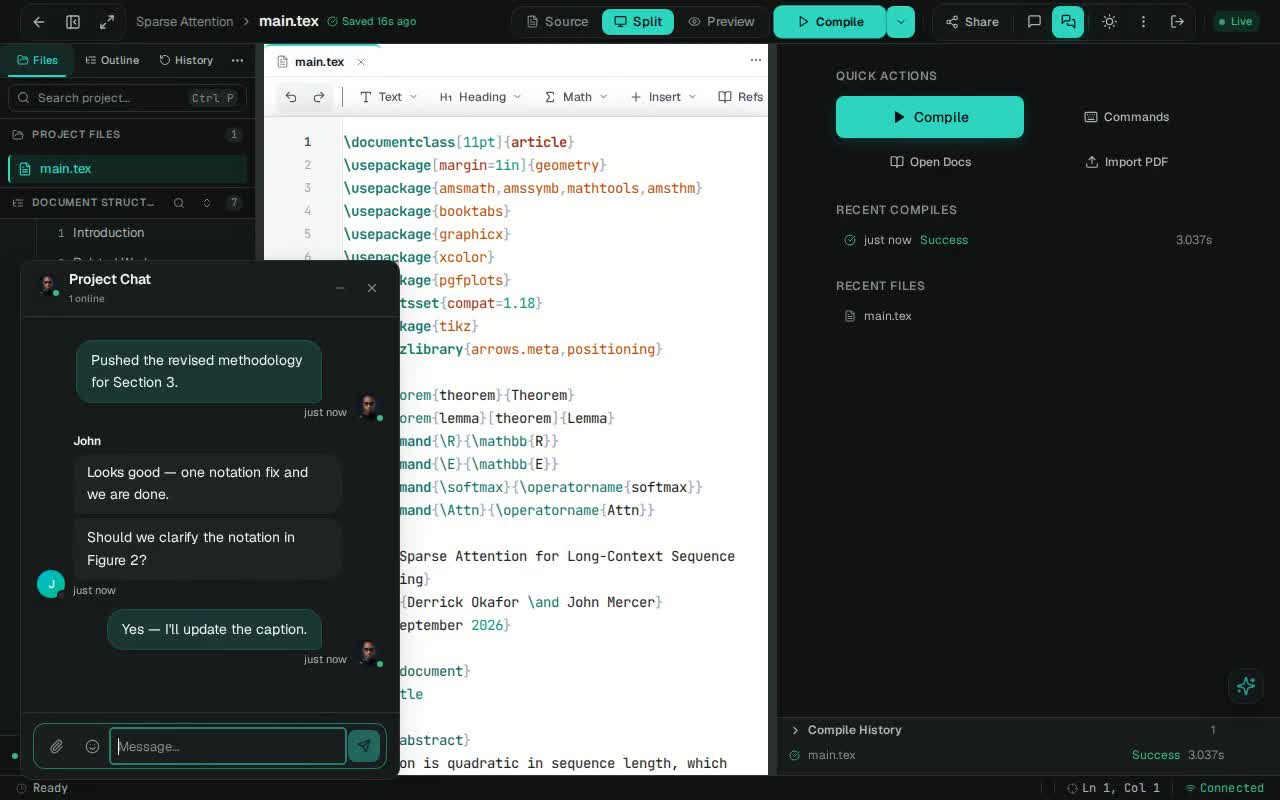The height and width of the screenshot is (800, 1280).
Task: Redo the last edit
Action: 319,97
